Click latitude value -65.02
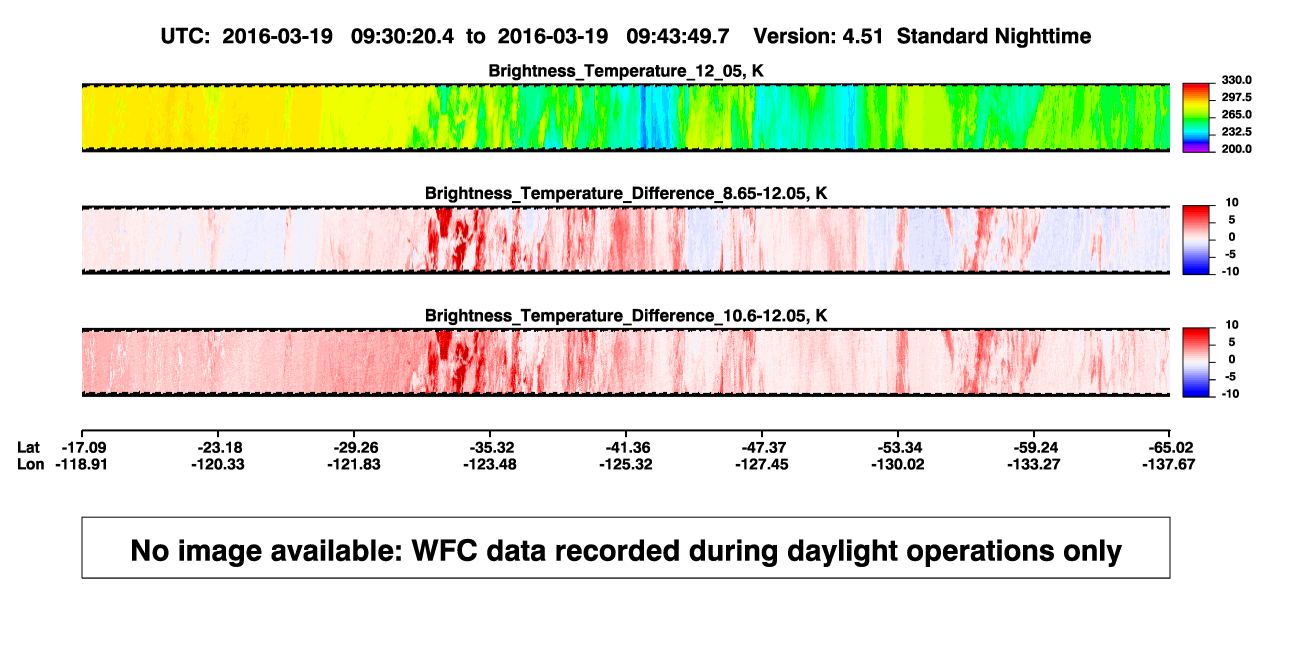 pos(1170,447)
